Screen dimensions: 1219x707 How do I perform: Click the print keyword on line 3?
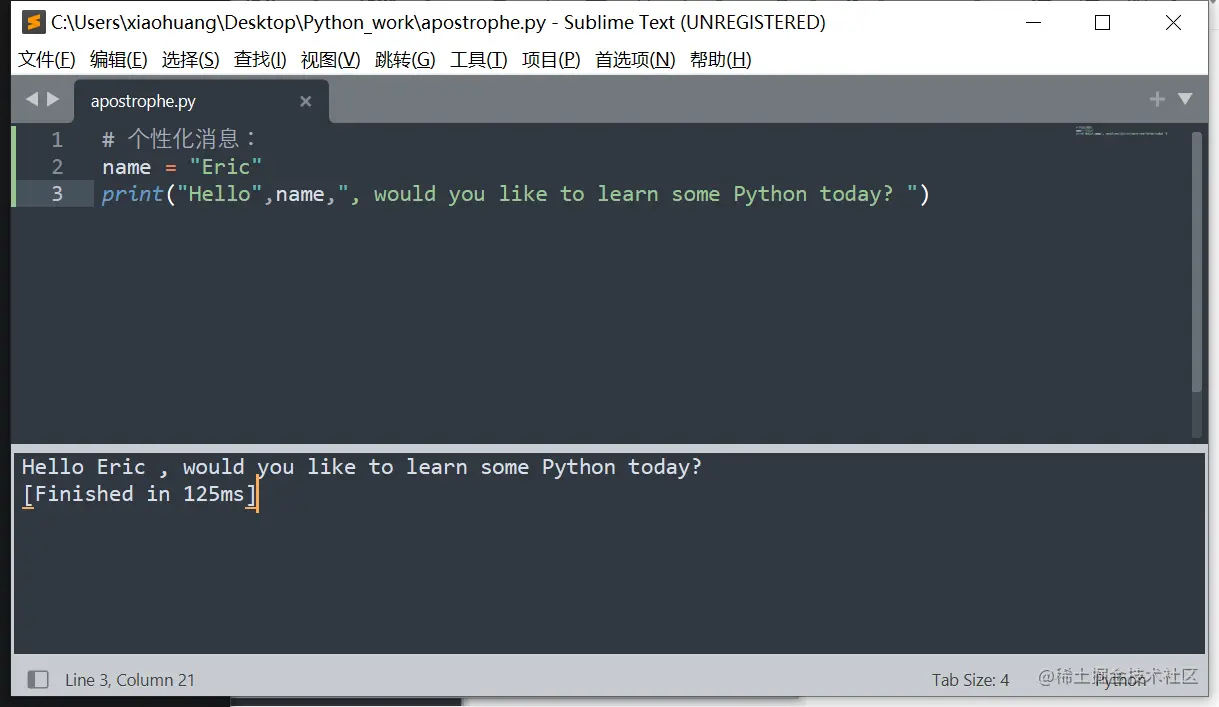coord(133,194)
